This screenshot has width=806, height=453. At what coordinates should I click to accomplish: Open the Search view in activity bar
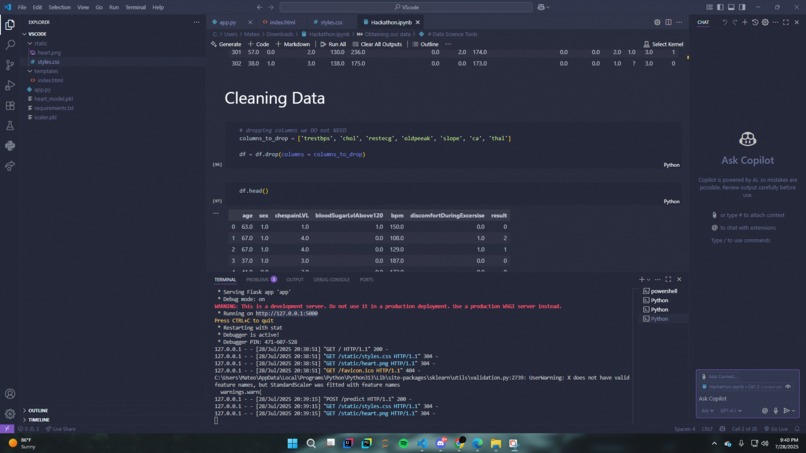click(10, 45)
